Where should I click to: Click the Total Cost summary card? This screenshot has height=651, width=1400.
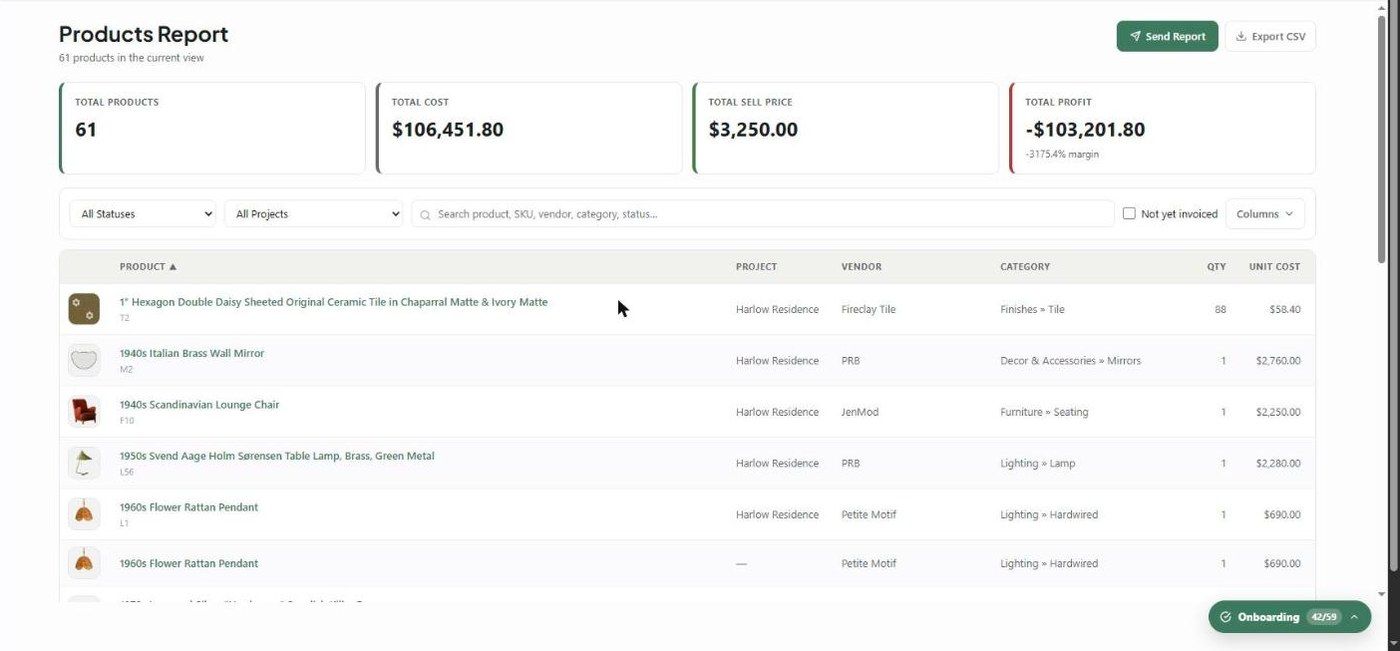click(529, 128)
